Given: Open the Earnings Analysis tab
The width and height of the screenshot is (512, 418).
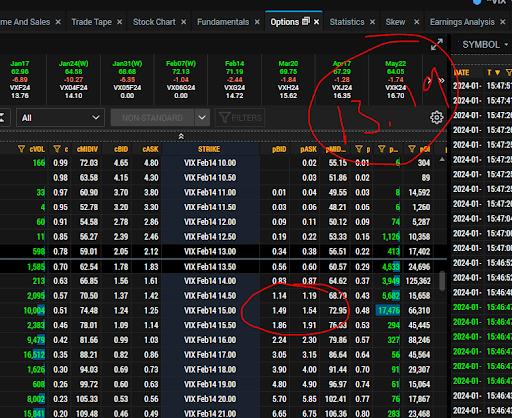Looking at the screenshot, I should coord(462,22).
